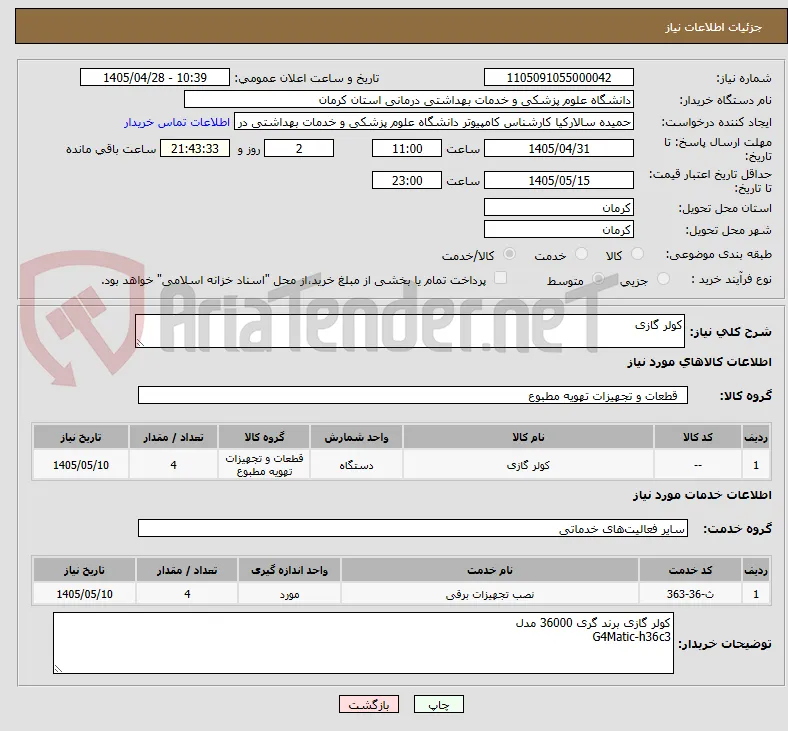
Task: Click the price validity date 1405/05/15
Action: [558, 180]
